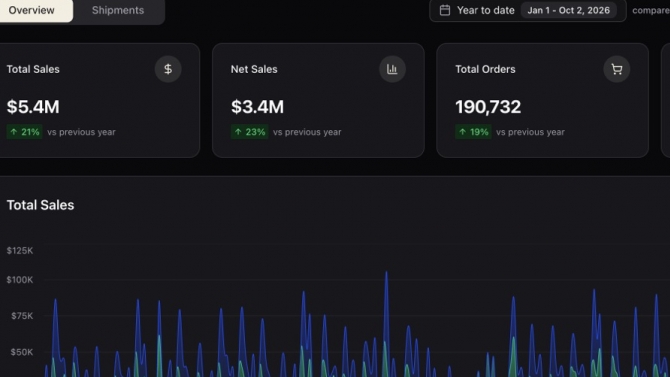Screen dimensions: 670x377
Task: Click the bar chart icon on Net Sales card
Action: point(392,69)
